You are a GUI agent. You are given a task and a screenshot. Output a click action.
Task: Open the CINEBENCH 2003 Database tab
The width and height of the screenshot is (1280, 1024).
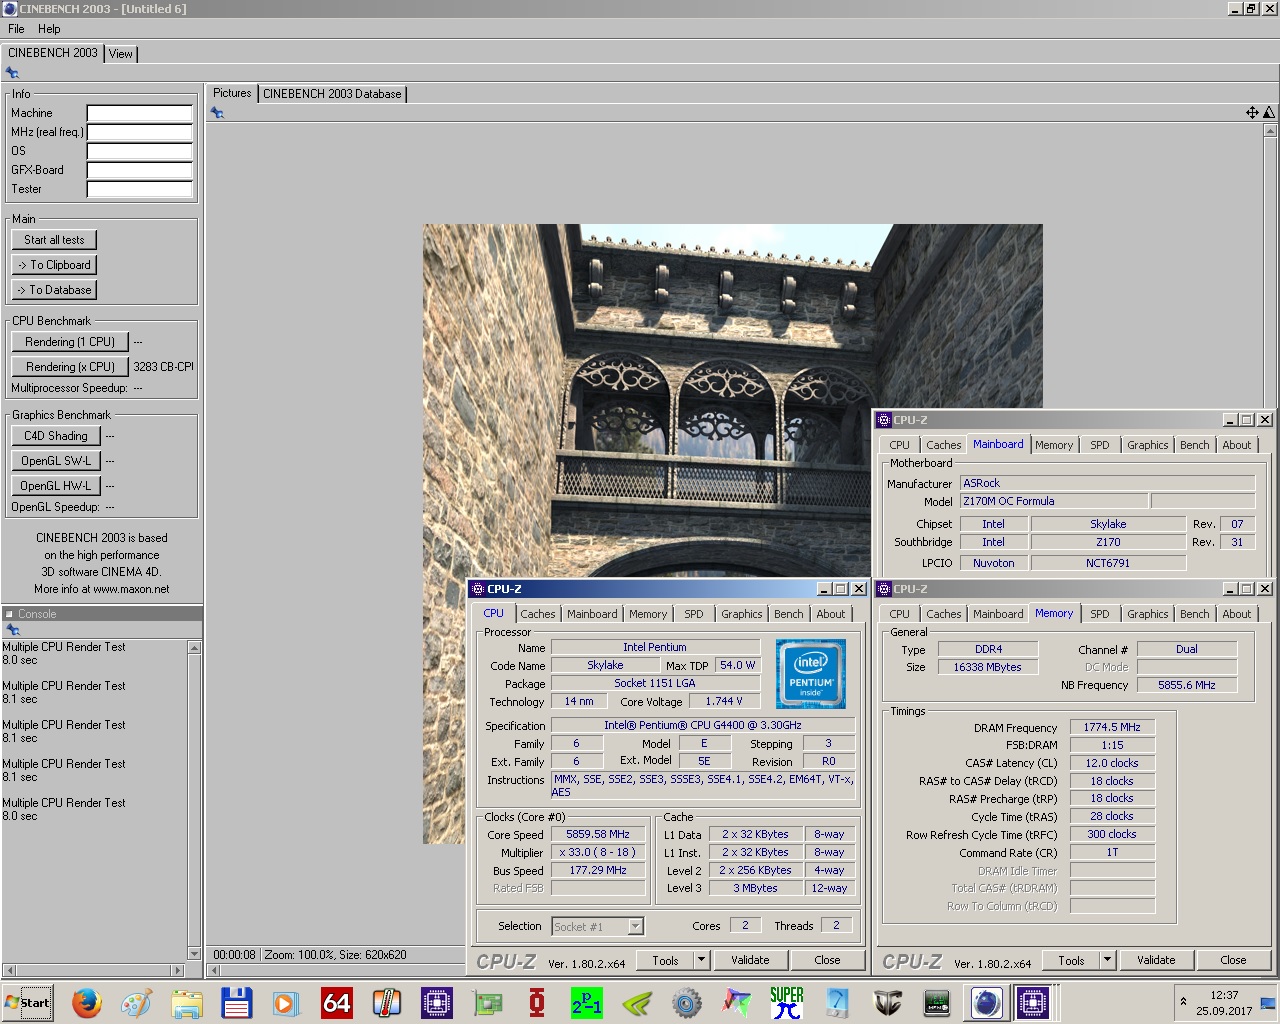tap(332, 94)
